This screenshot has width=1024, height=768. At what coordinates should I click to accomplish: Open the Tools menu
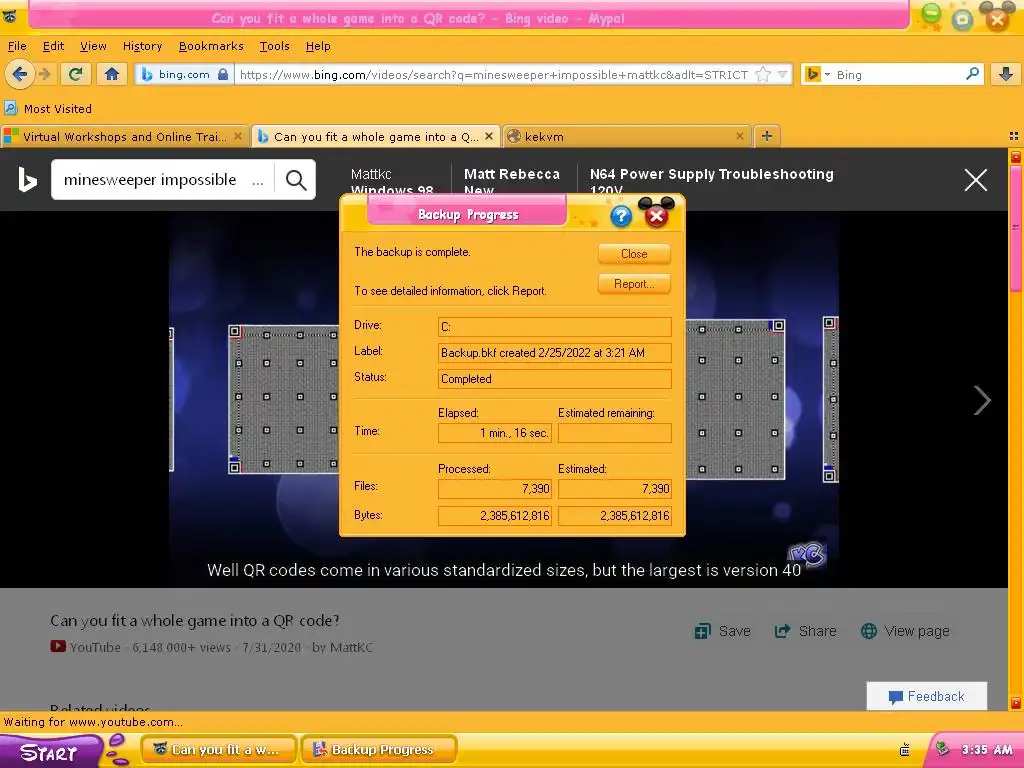pos(274,46)
